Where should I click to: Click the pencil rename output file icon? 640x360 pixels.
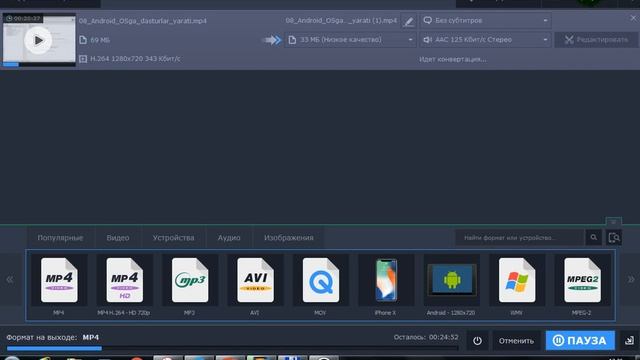(x=408, y=21)
